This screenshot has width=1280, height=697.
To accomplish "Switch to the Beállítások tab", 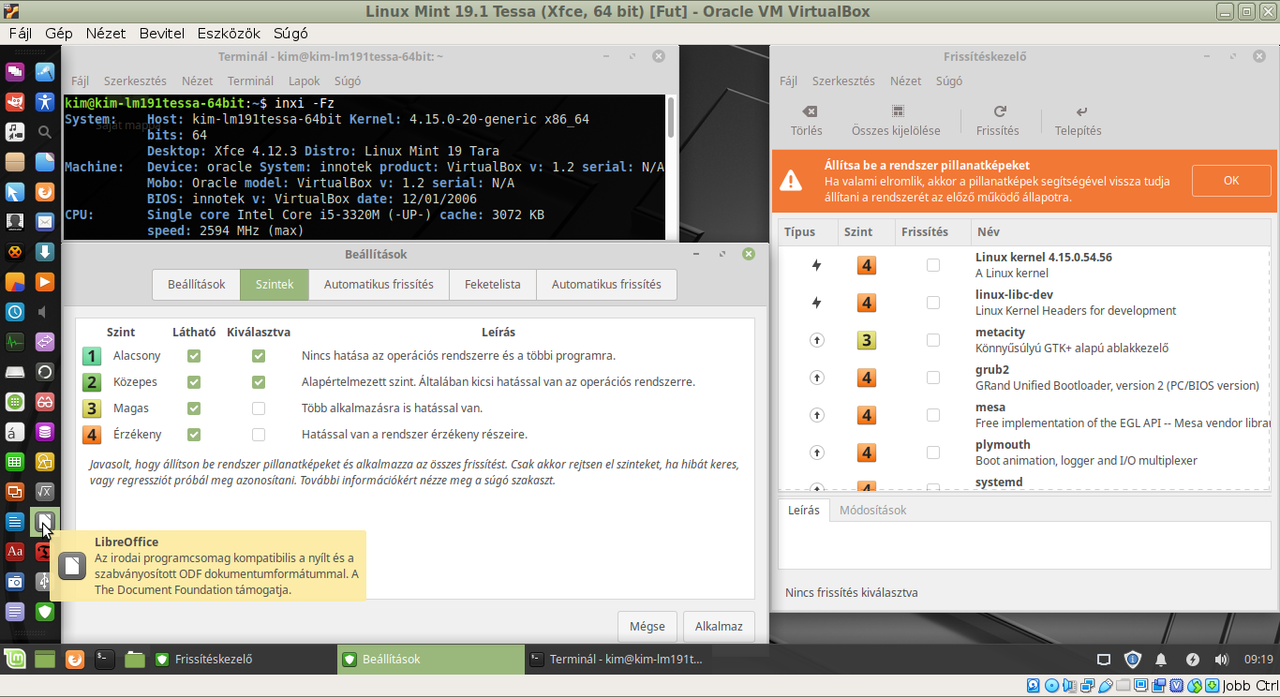I will click(196, 284).
